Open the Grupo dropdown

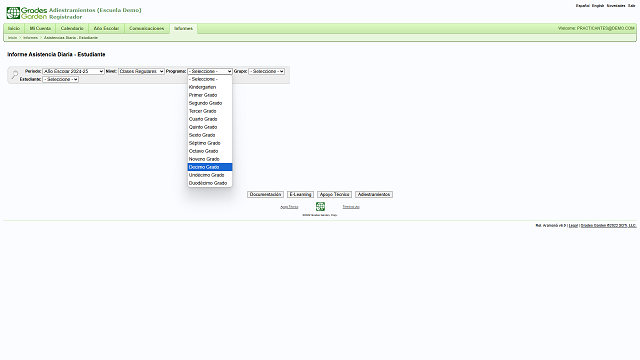[x=267, y=71]
